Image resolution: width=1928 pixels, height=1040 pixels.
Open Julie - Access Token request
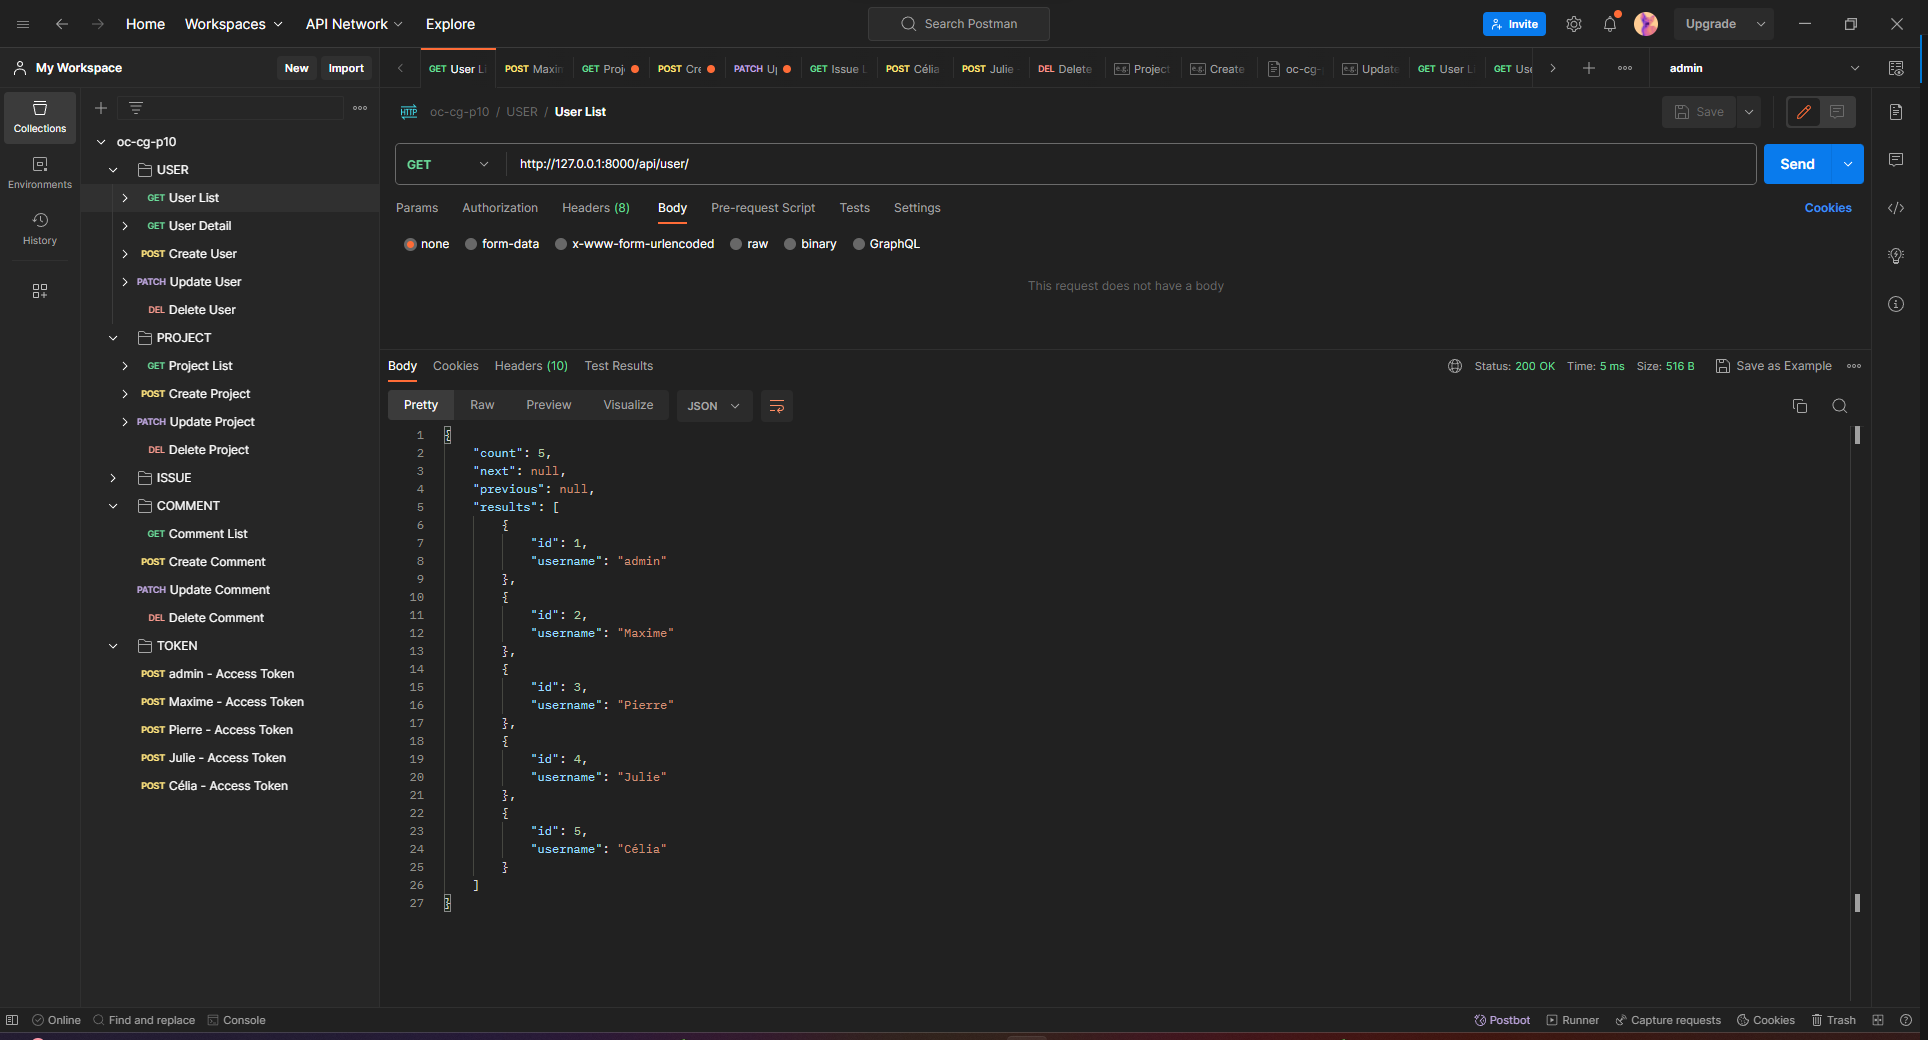227,758
